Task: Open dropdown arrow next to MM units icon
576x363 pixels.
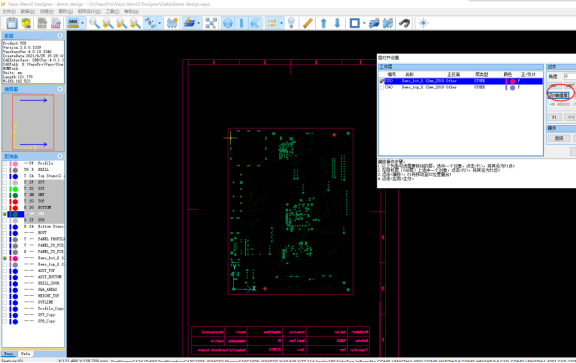Action: (82, 23)
